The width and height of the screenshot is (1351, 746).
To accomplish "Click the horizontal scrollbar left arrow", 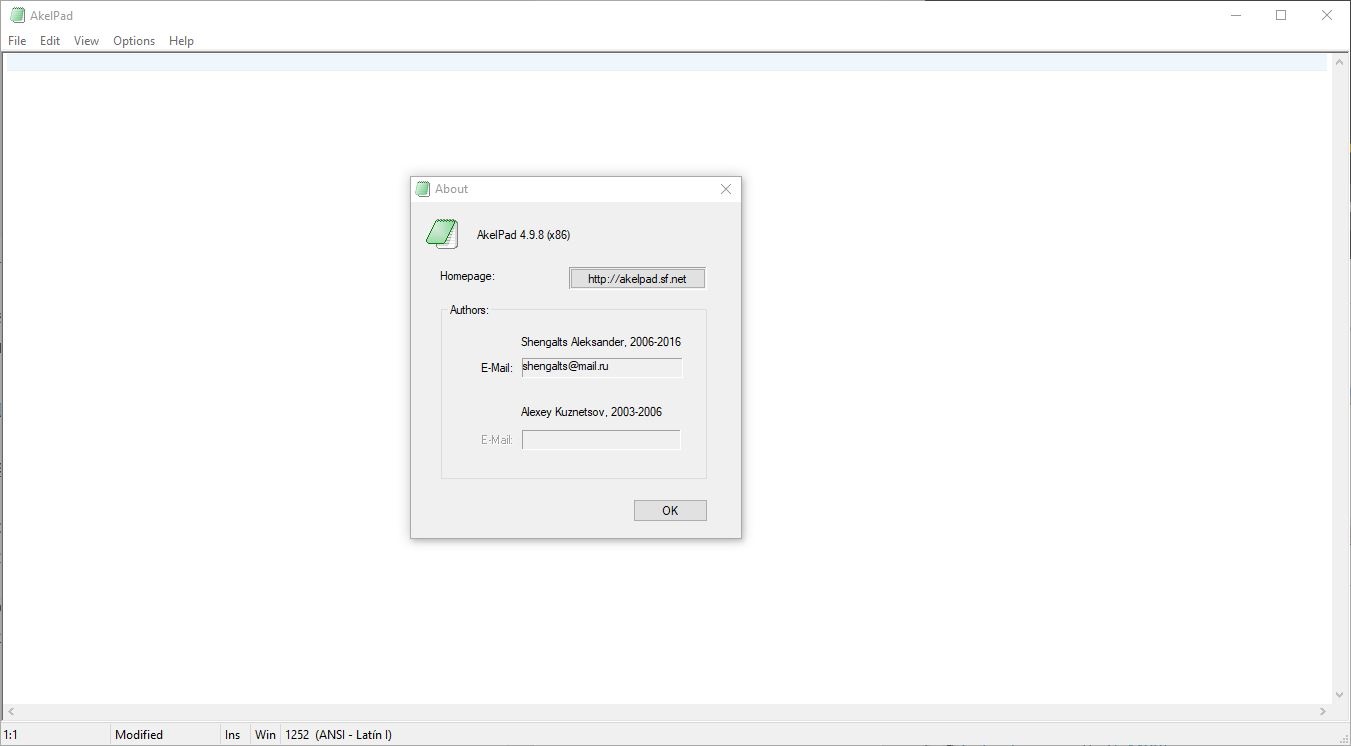I will pyautogui.click(x=11, y=712).
